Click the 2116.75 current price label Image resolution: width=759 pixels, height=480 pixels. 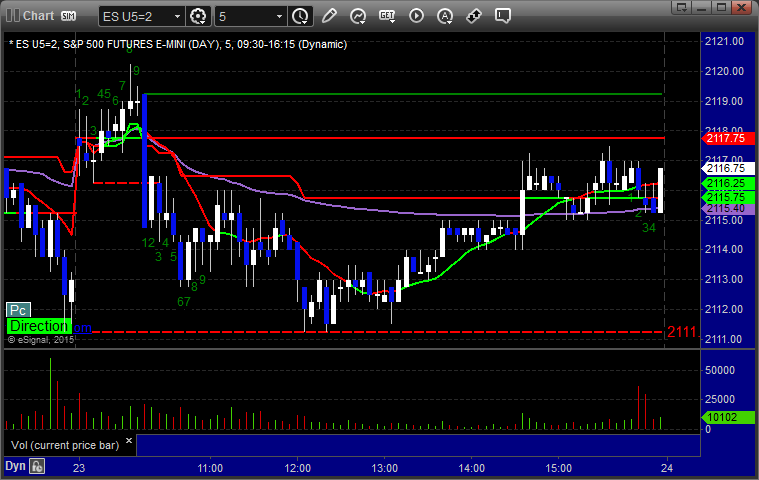click(x=728, y=168)
